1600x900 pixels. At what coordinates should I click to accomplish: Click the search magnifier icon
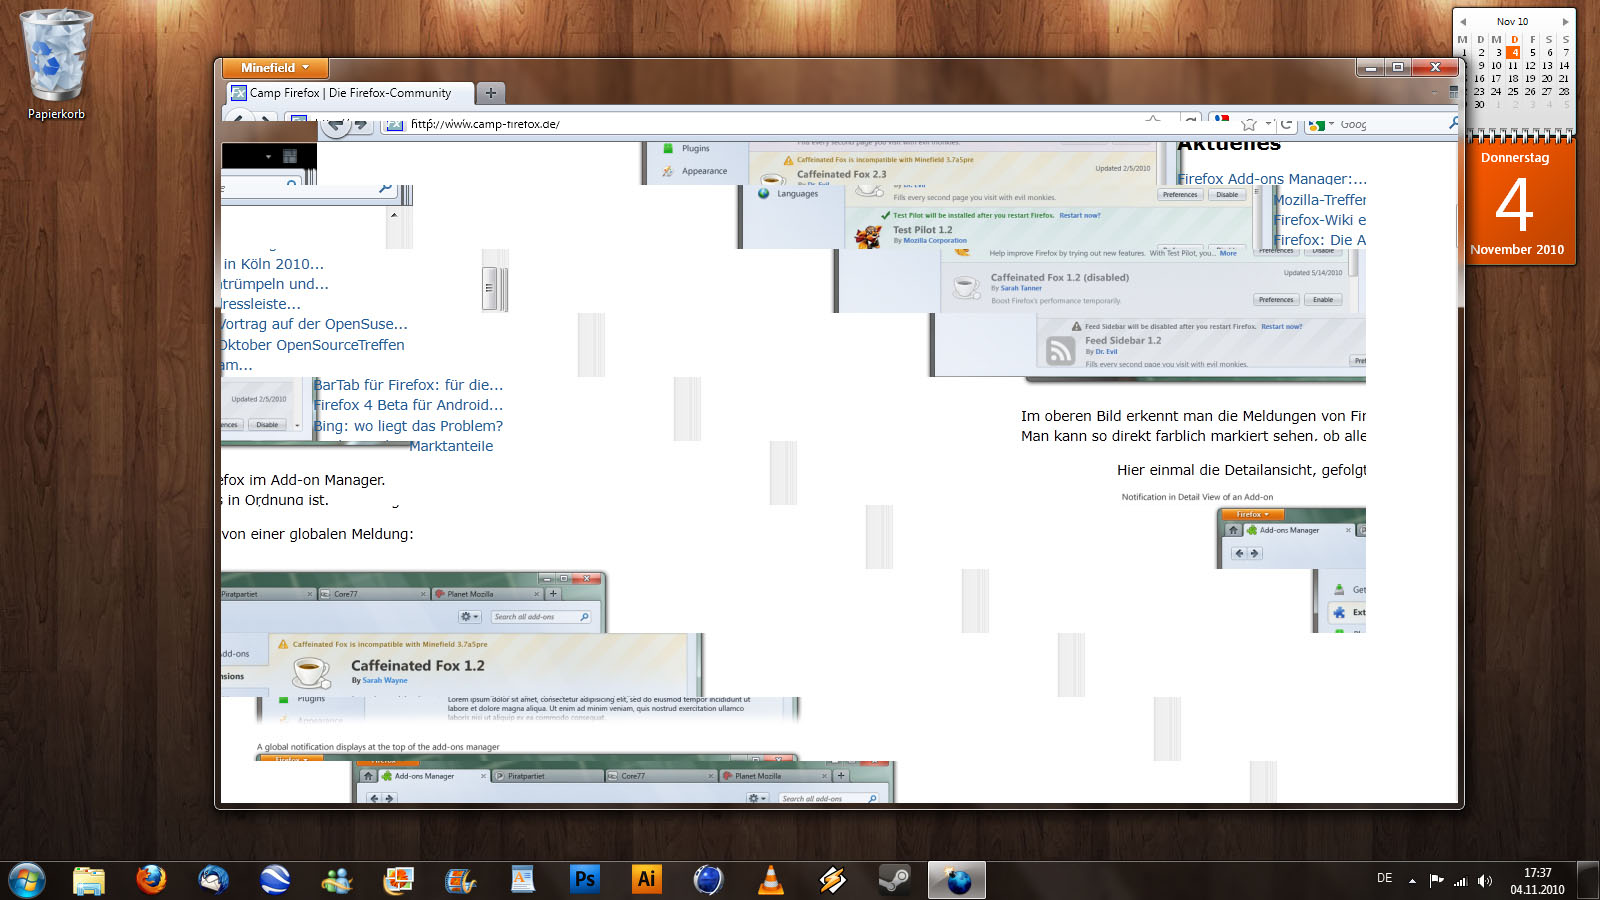click(x=1453, y=123)
